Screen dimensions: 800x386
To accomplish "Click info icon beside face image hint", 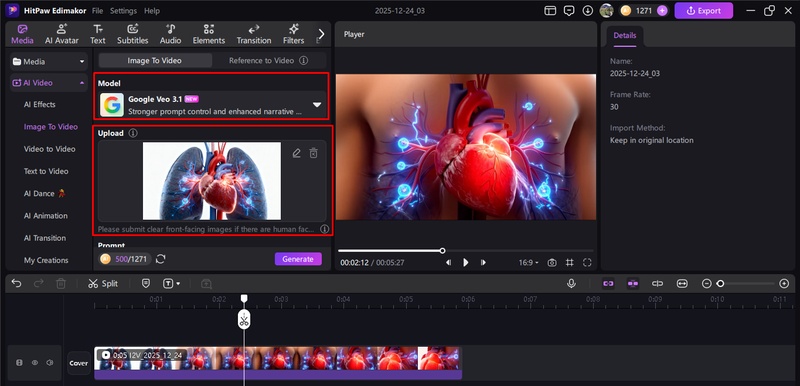I will [x=324, y=229].
